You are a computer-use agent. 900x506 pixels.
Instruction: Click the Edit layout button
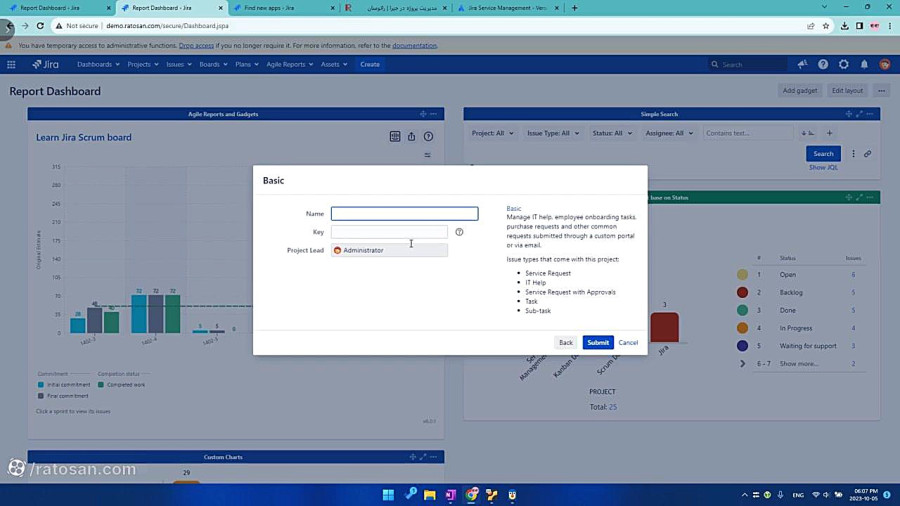click(x=847, y=91)
